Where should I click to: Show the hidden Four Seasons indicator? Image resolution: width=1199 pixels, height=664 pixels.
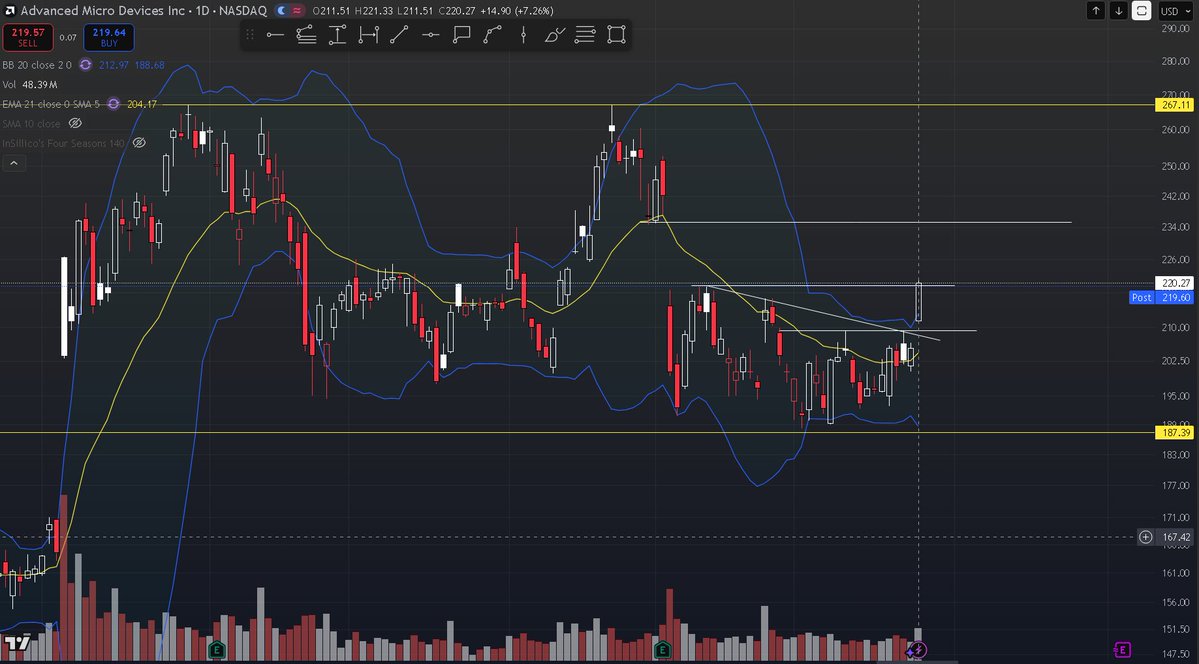tap(139, 143)
